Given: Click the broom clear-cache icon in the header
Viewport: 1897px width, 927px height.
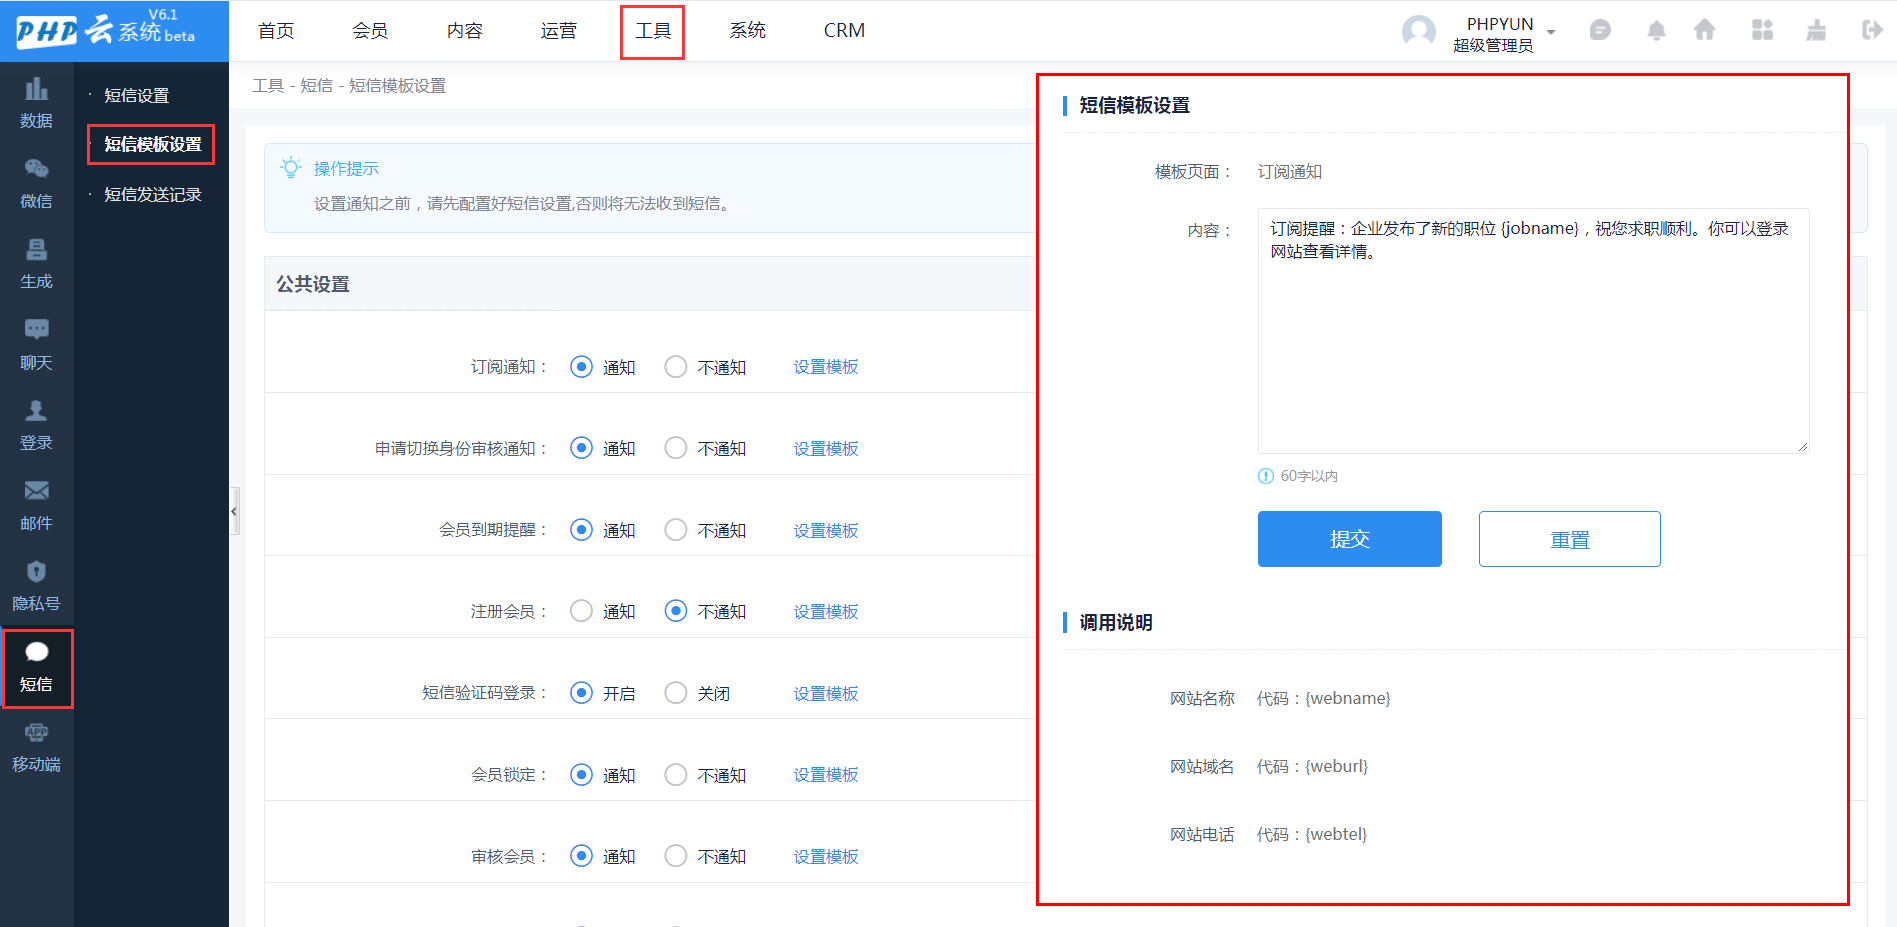Looking at the screenshot, I should (x=1816, y=30).
